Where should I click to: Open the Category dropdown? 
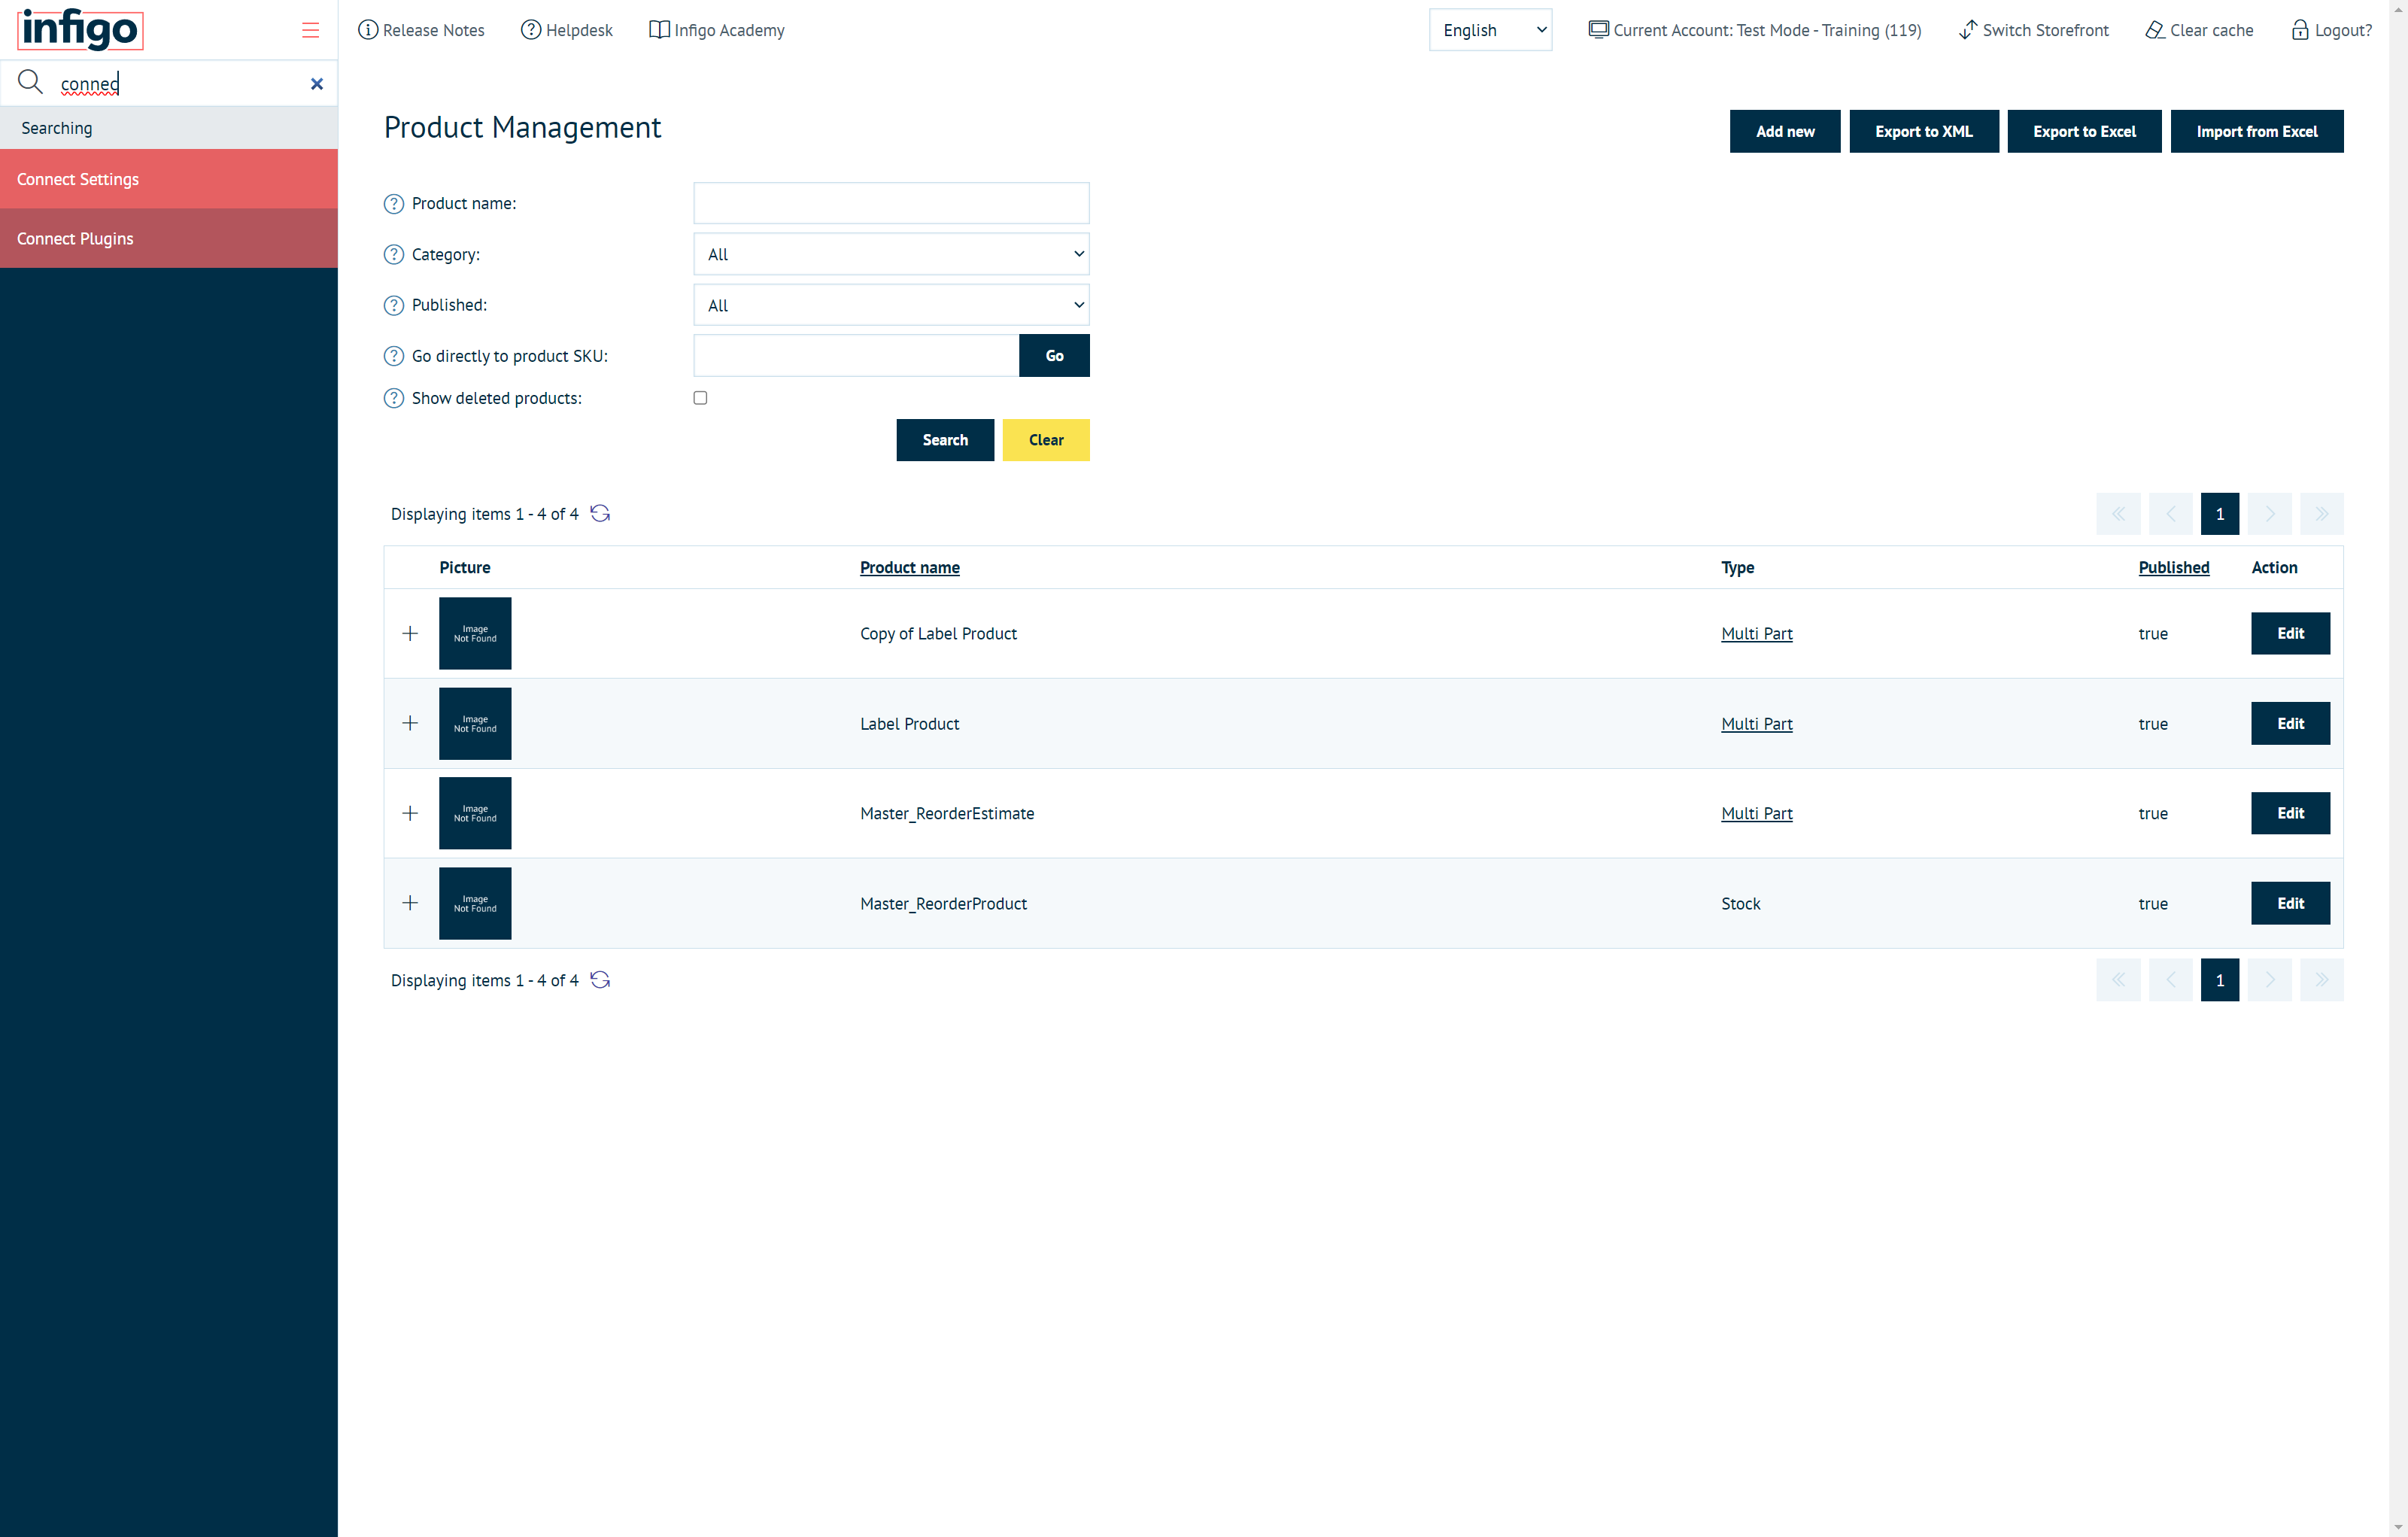891,254
